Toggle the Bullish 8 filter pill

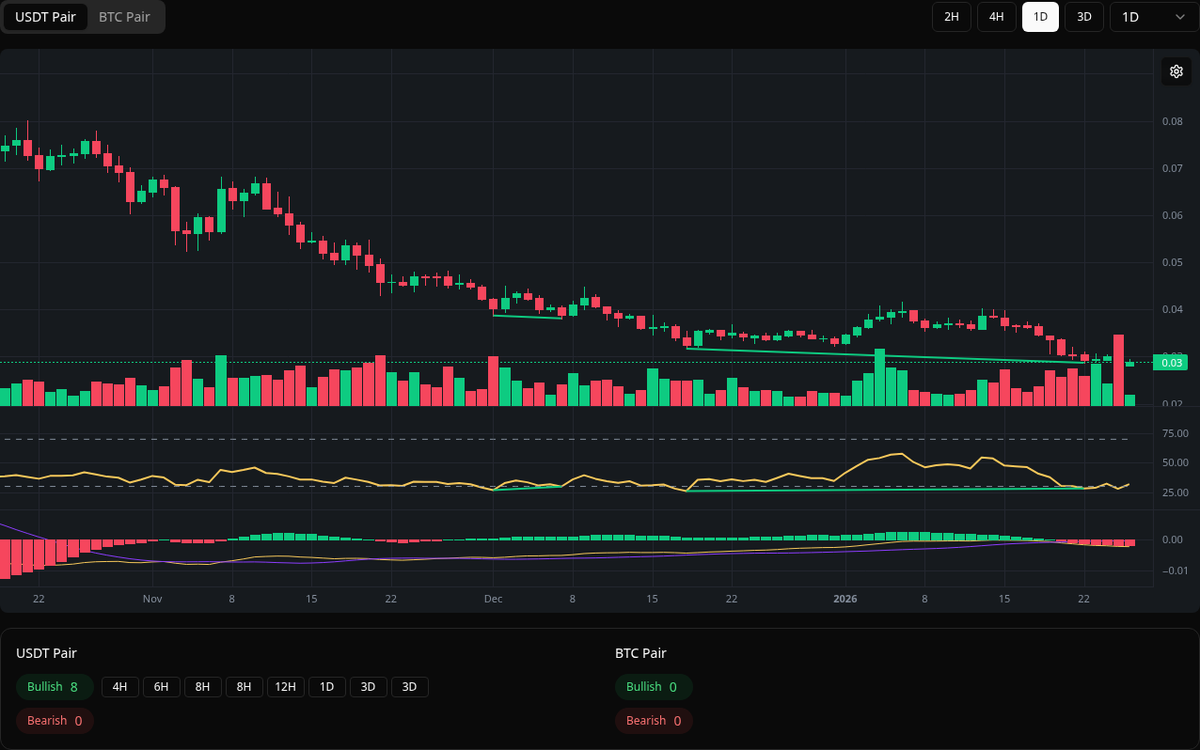pyautogui.click(x=54, y=687)
